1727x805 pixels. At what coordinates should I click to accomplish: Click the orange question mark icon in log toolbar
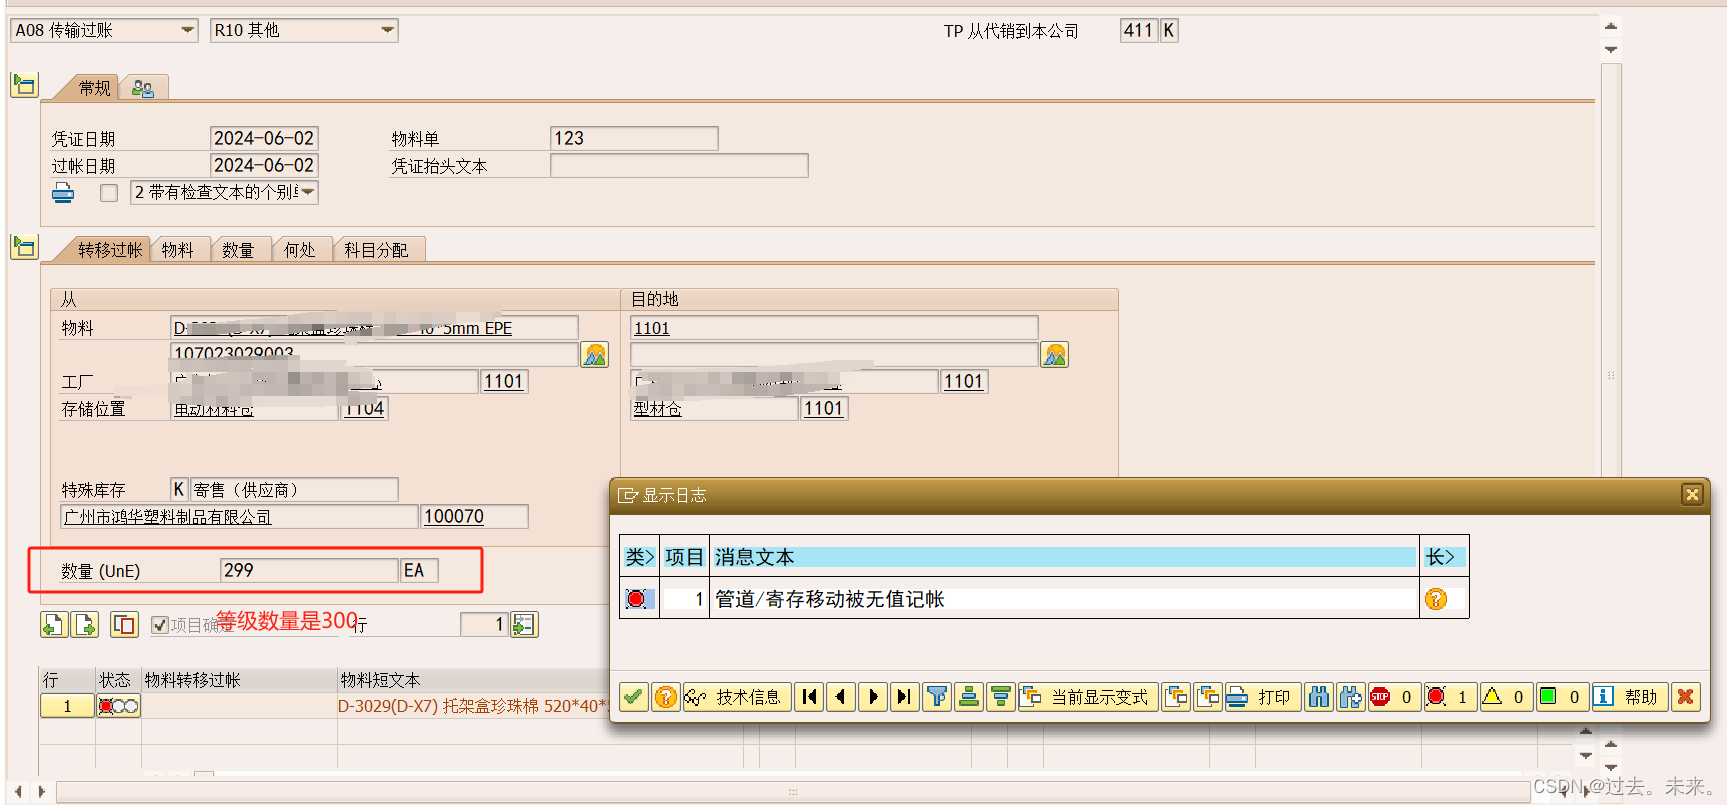pos(665,697)
